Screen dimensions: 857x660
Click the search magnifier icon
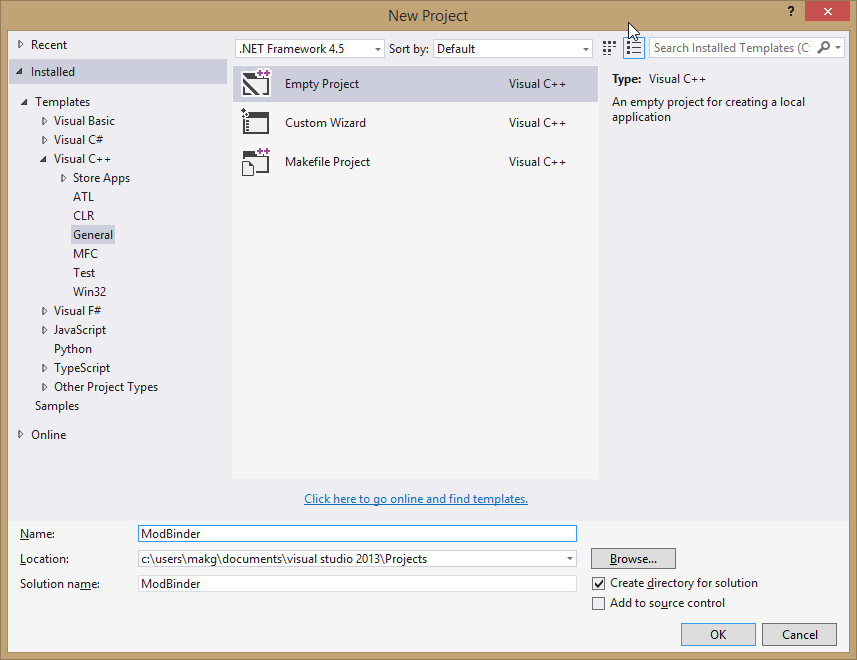824,48
